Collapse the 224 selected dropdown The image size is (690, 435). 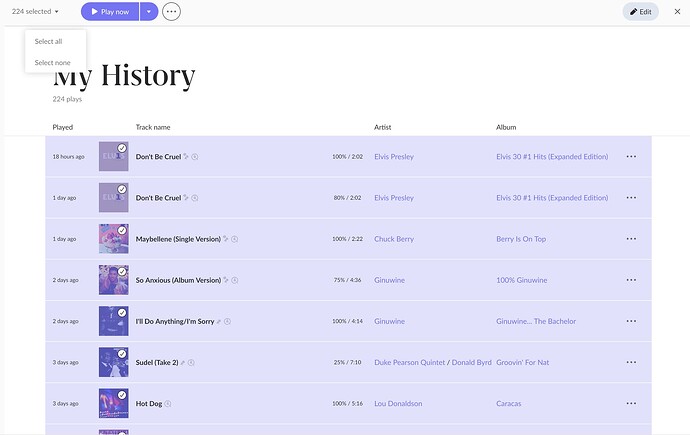(x=35, y=11)
